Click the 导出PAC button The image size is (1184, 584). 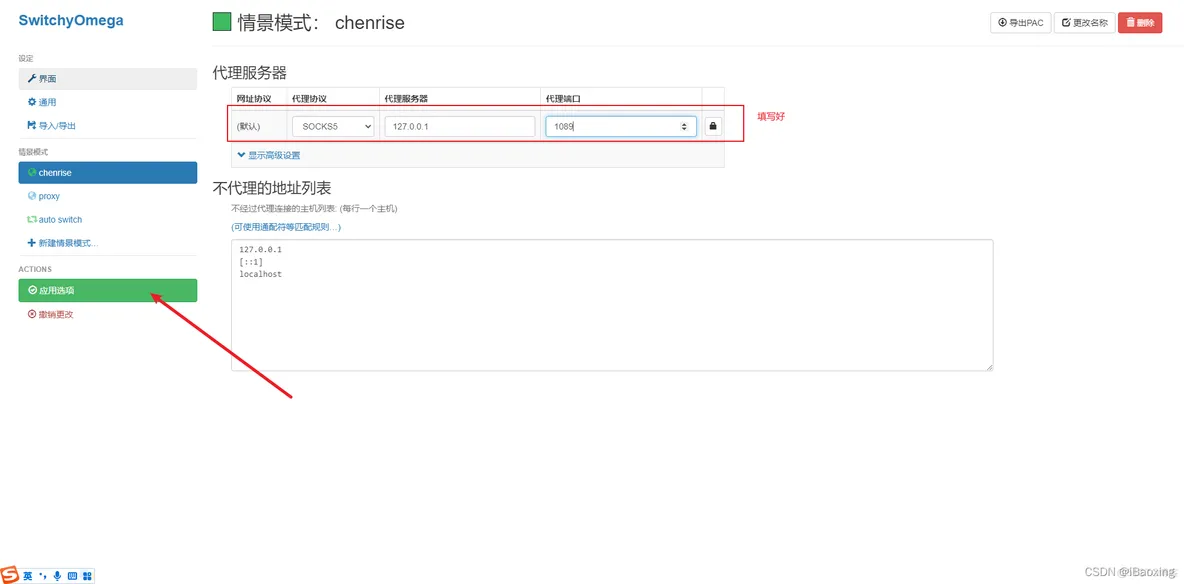point(1020,23)
